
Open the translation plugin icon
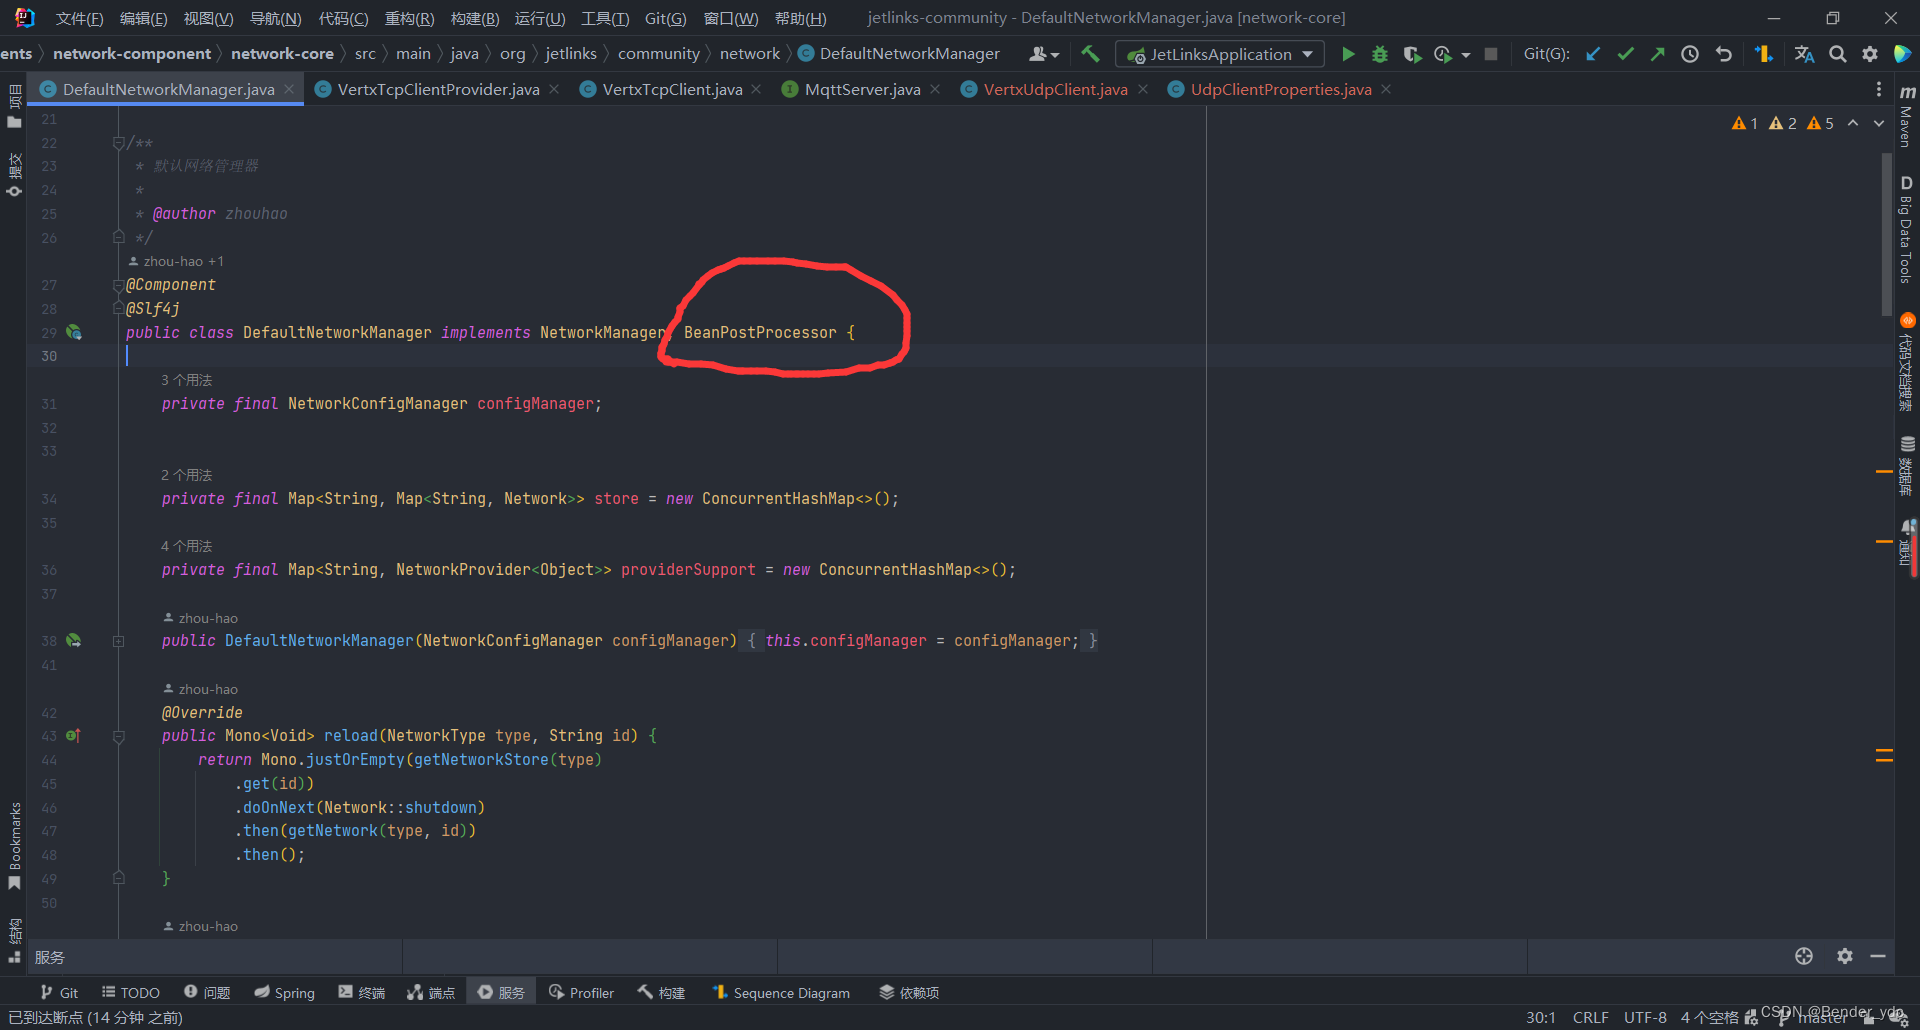(x=1804, y=54)
